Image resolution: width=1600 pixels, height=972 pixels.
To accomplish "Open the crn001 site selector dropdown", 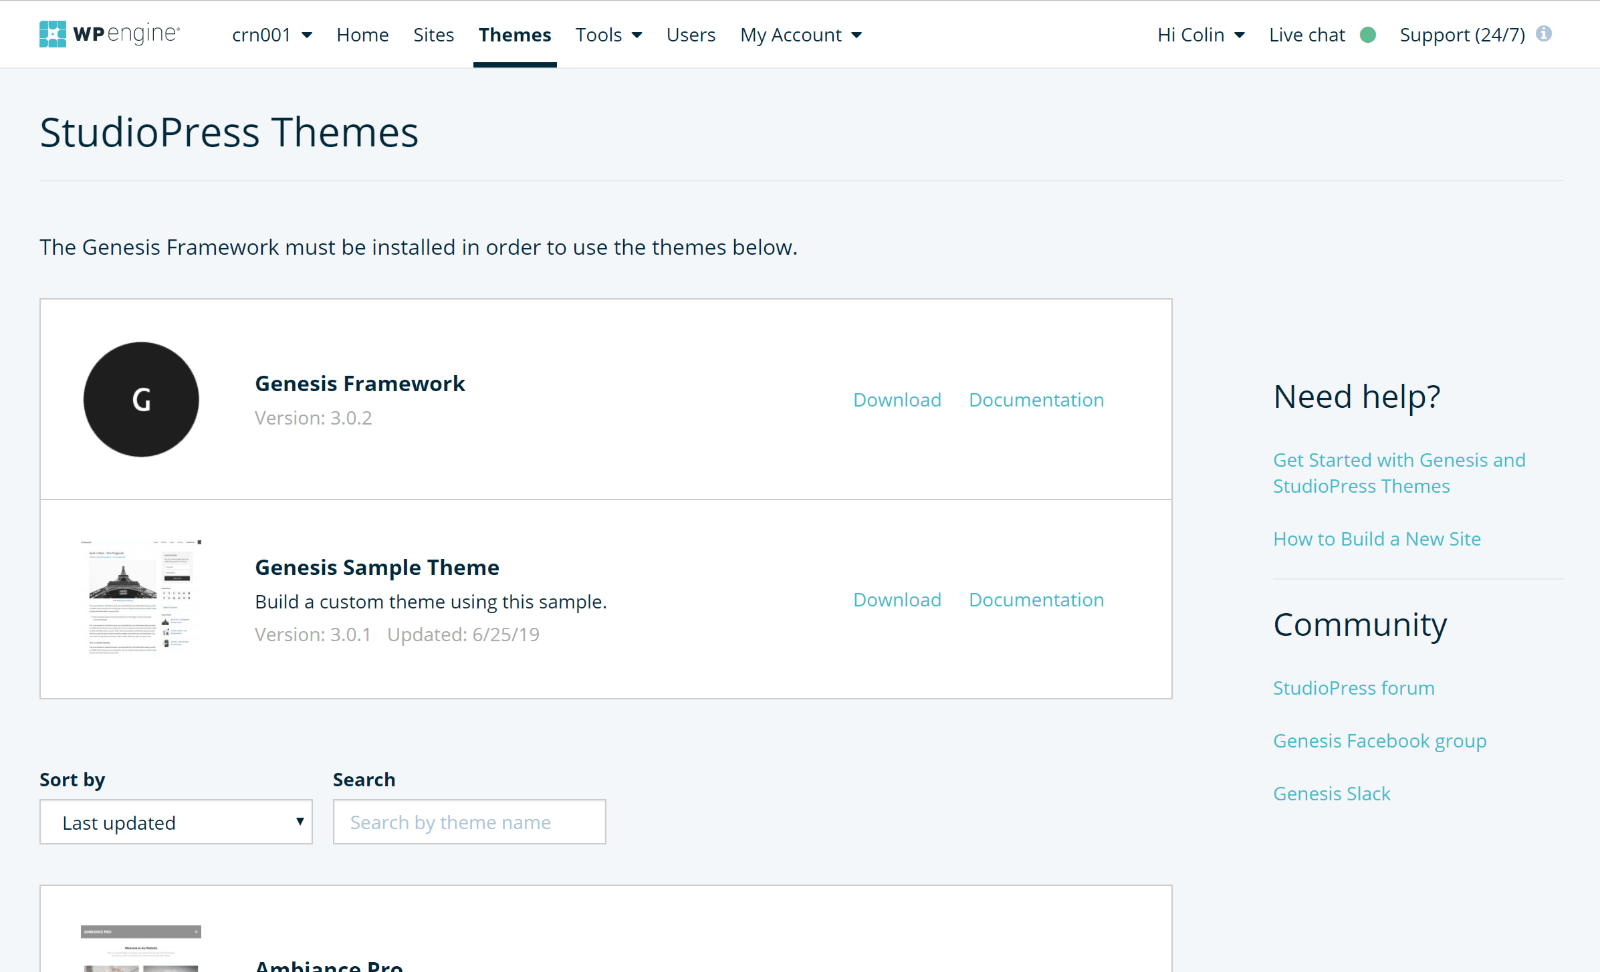I will 272,34.
